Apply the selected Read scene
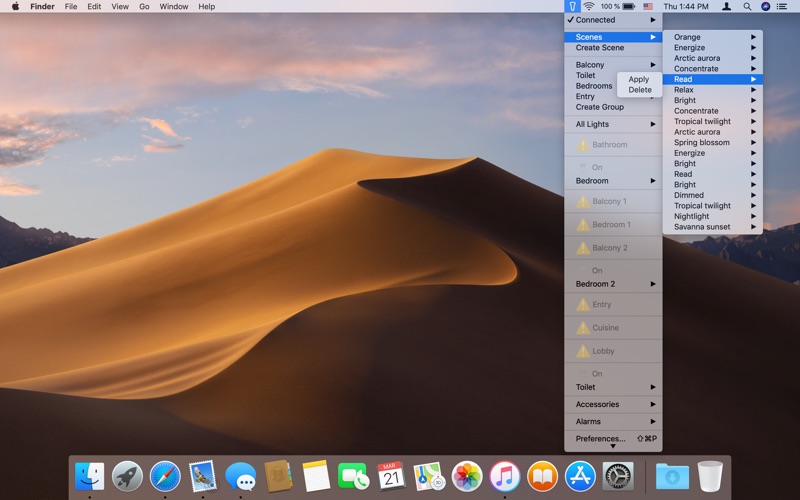Viewport: 800px width, 500px height. [x=639, y=79]
